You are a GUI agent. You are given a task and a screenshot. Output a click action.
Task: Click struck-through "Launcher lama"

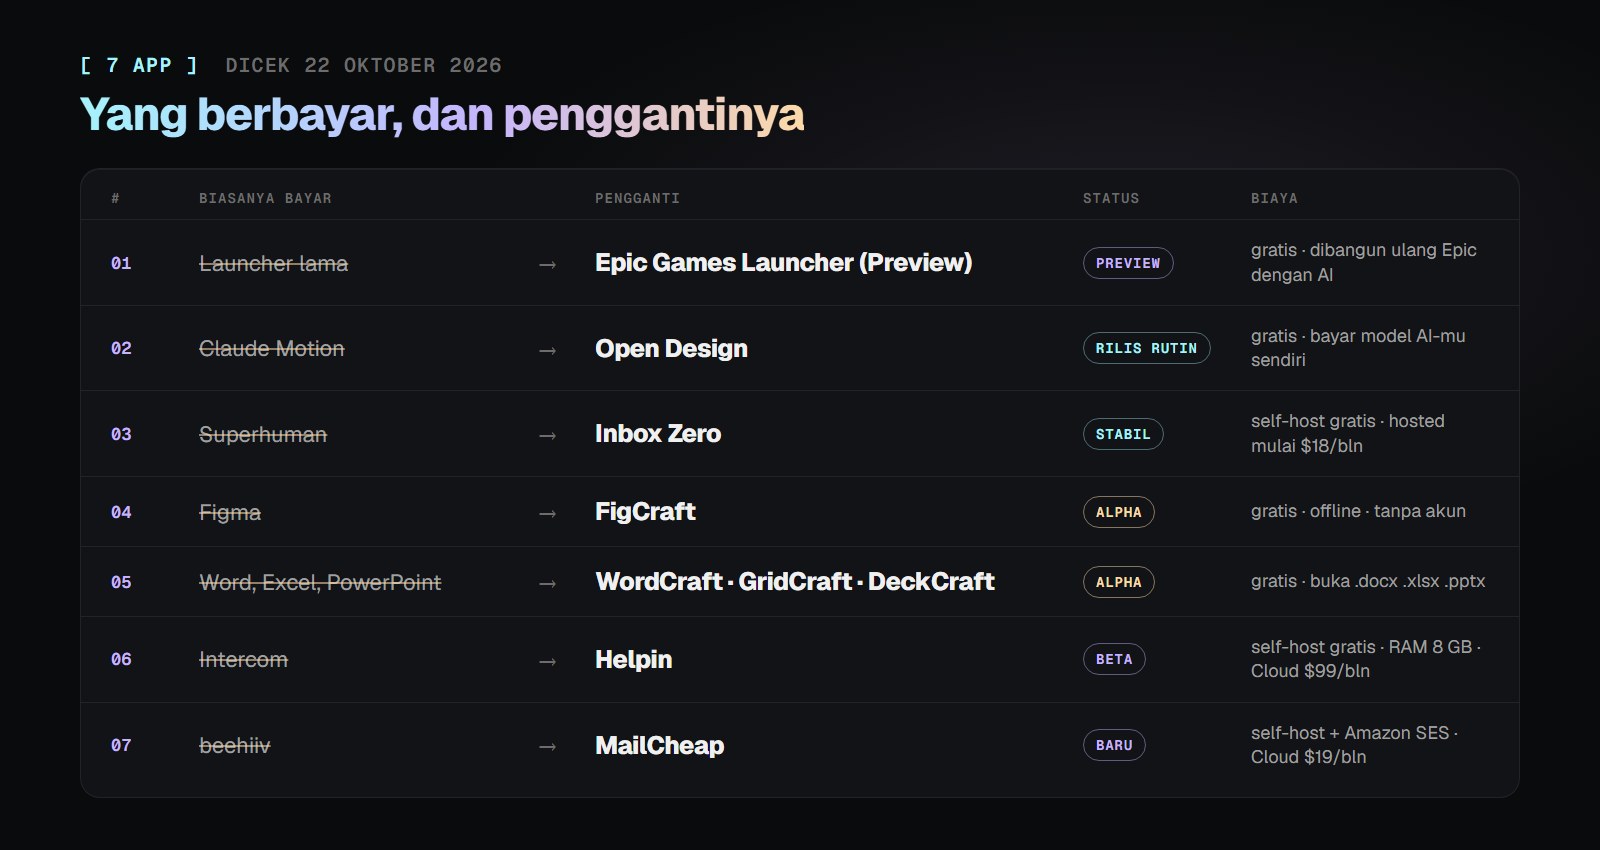click(273, 263)
